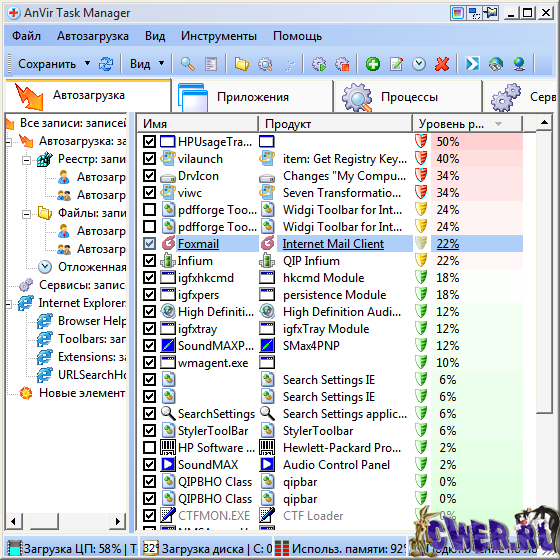Click the blue arrow run icon

[472, 64]
